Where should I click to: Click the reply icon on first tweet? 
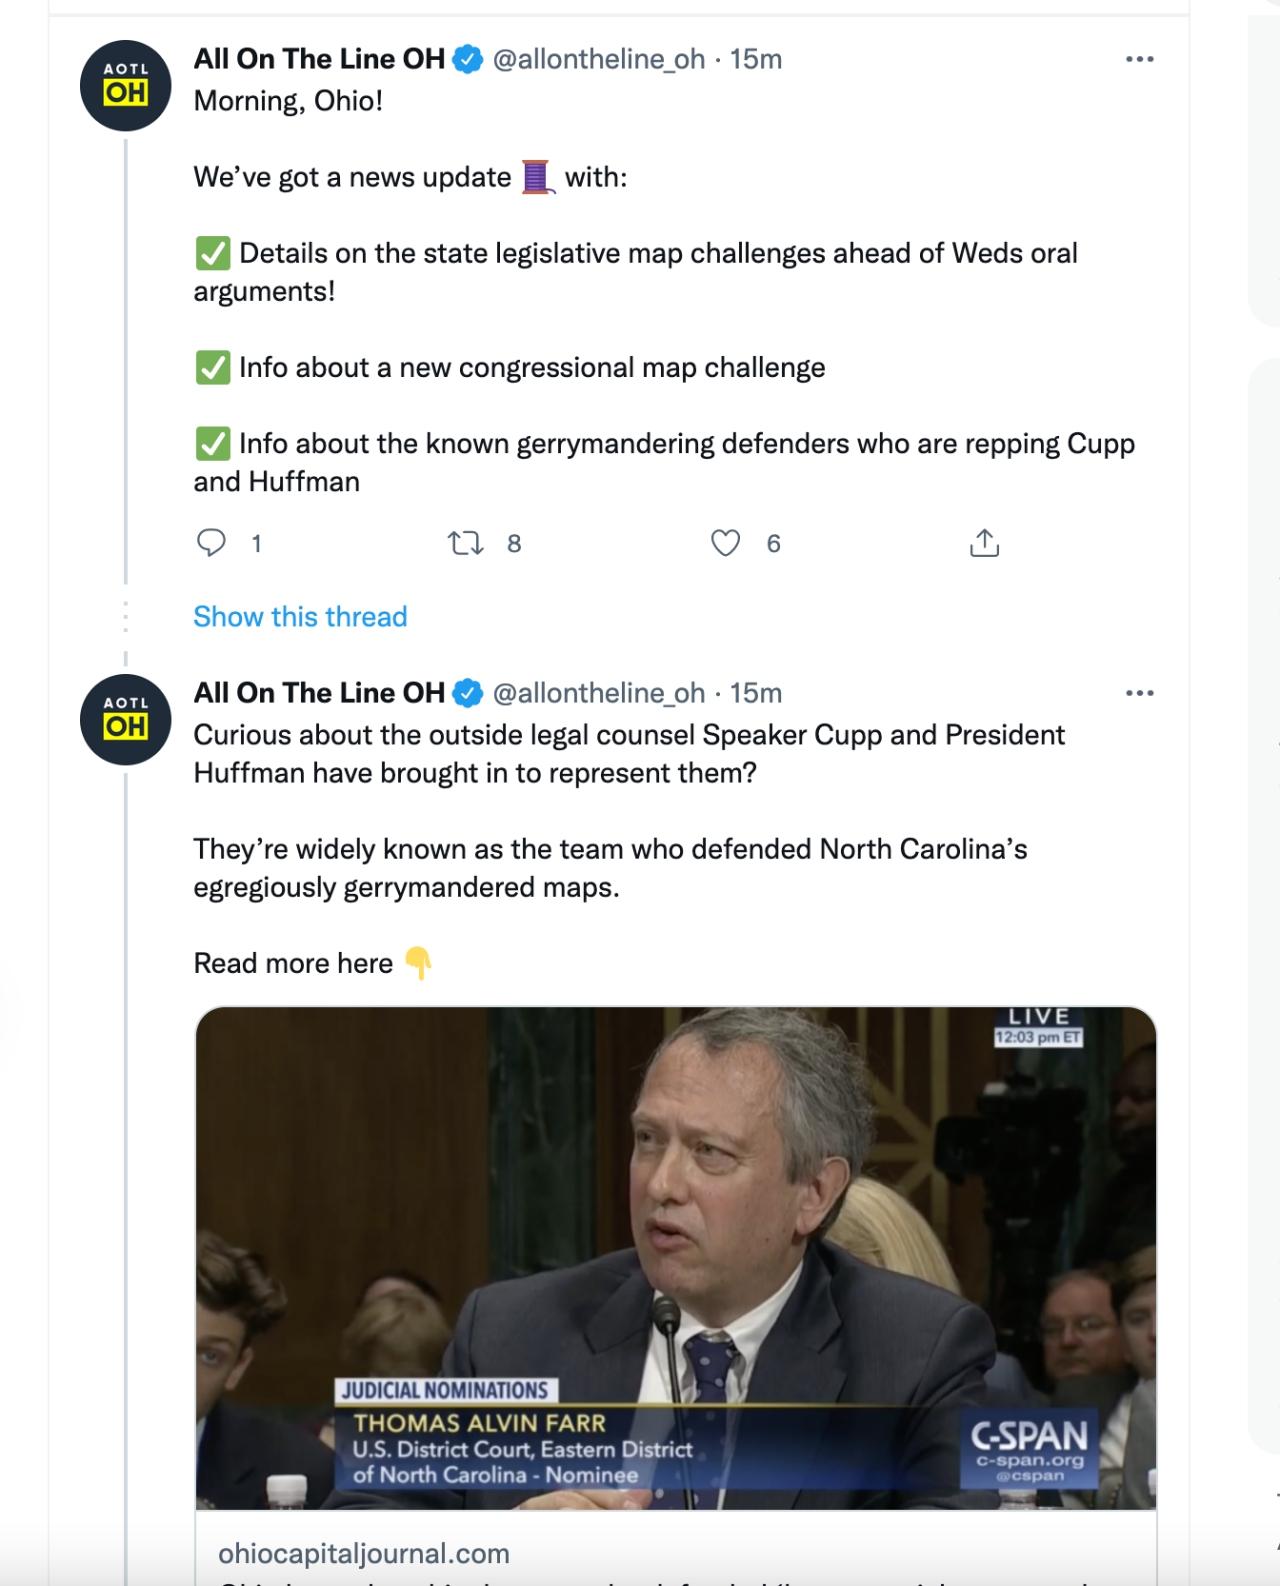(x=211, y=543)
